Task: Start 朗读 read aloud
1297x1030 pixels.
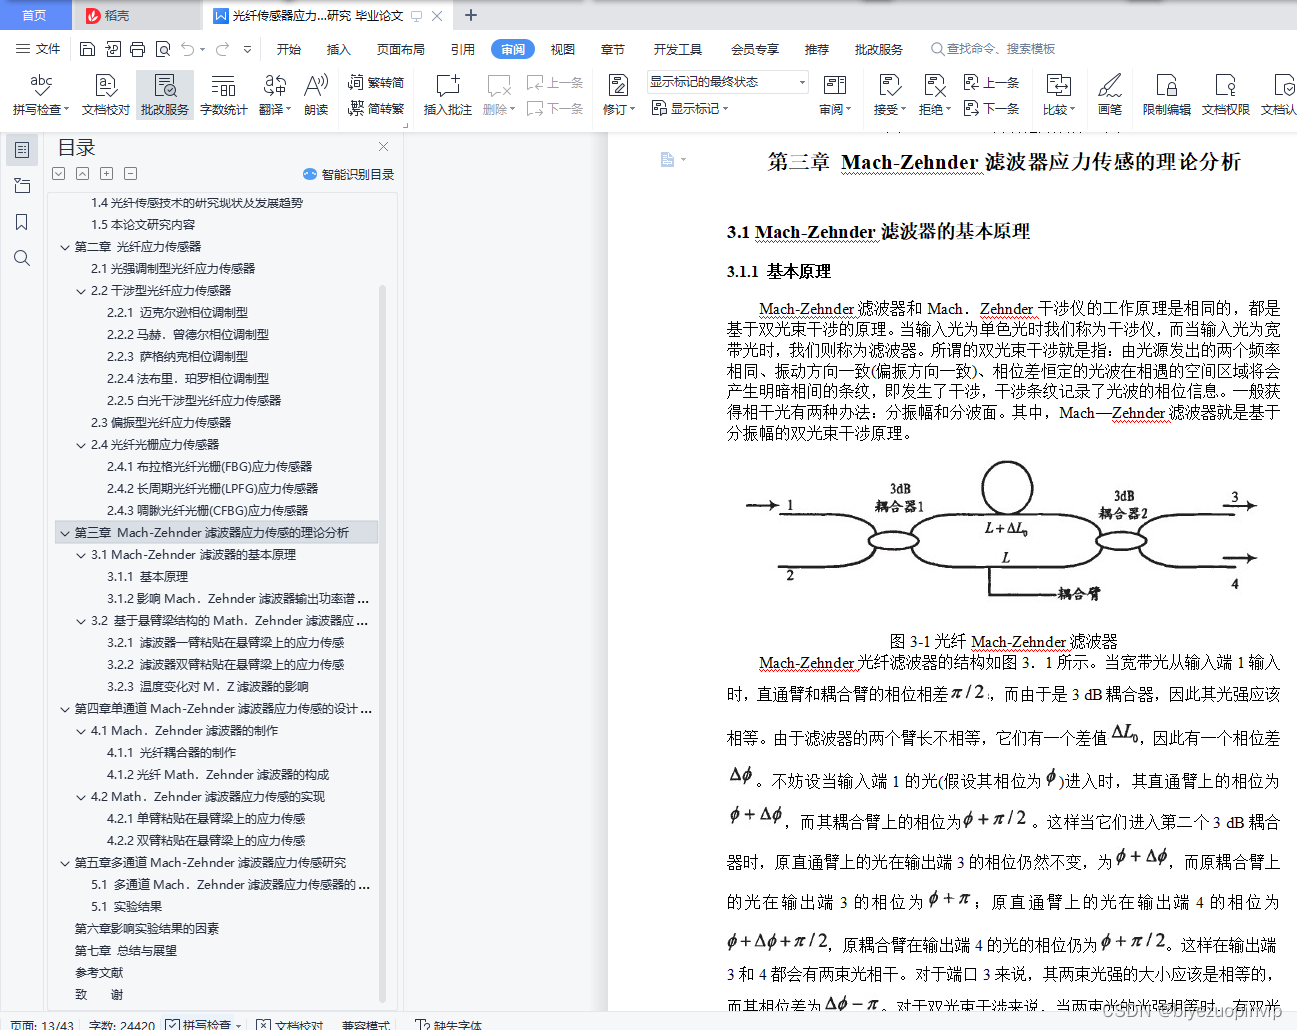Action: click(x=316, y=95)
